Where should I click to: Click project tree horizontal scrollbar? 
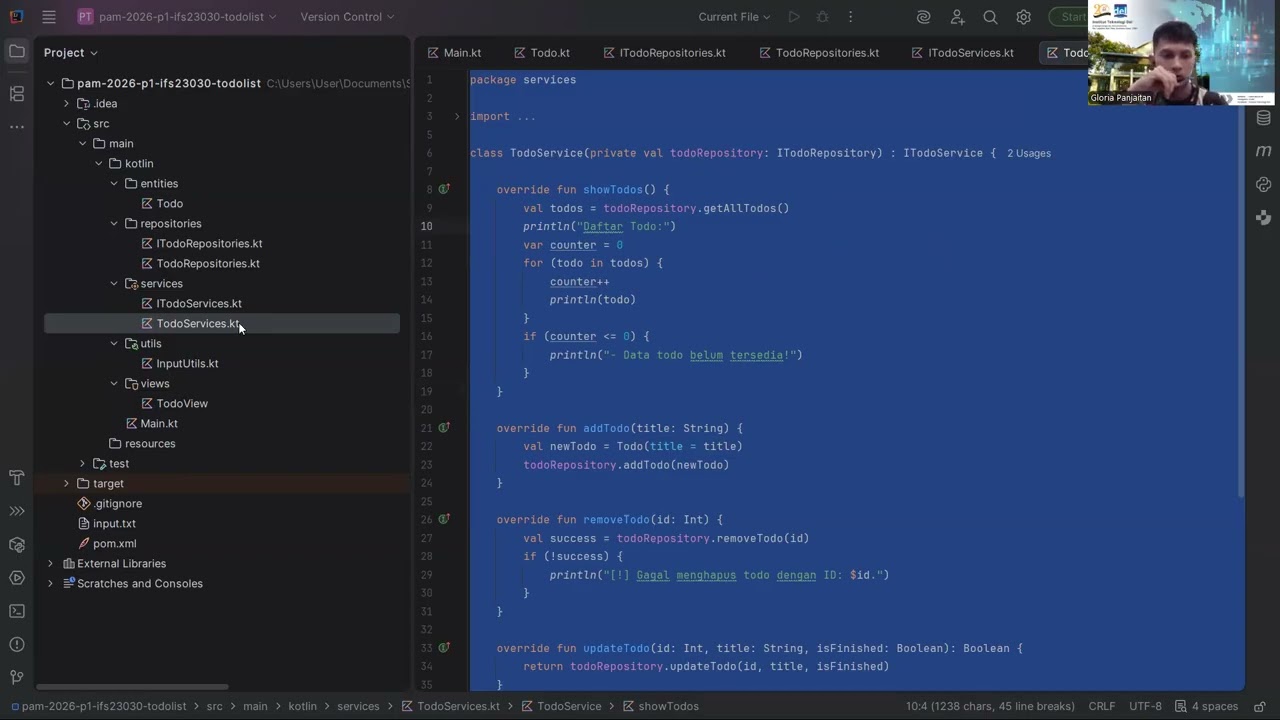tap(133, 687)
